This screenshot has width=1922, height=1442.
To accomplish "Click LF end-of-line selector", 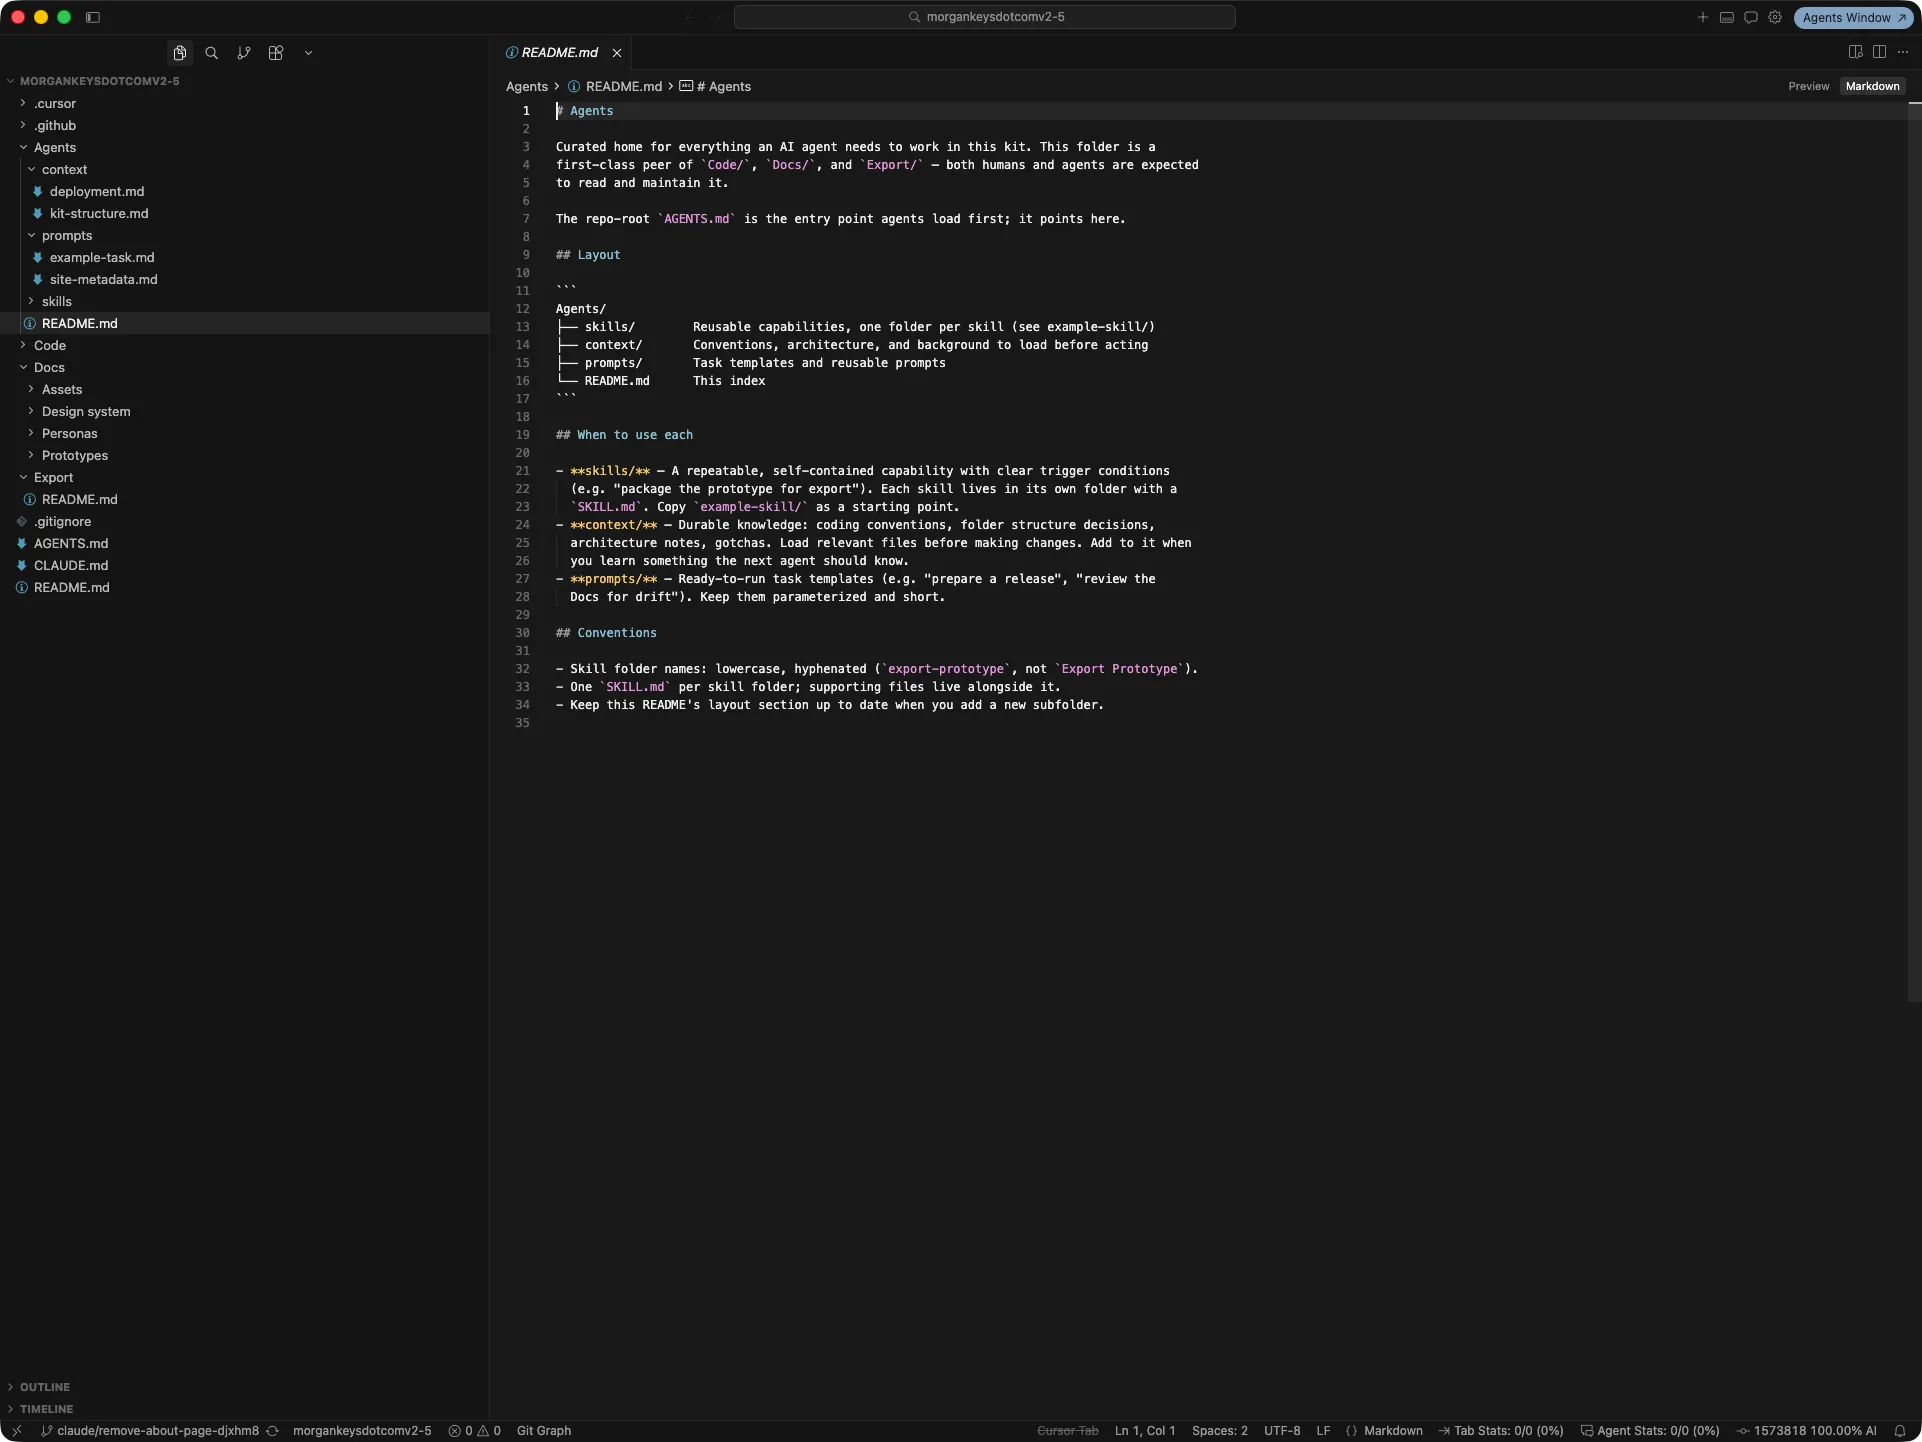I will [1323, 1431].
